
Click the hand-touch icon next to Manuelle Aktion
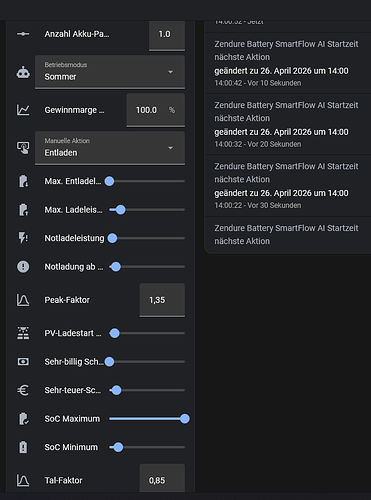pos(23,148)
